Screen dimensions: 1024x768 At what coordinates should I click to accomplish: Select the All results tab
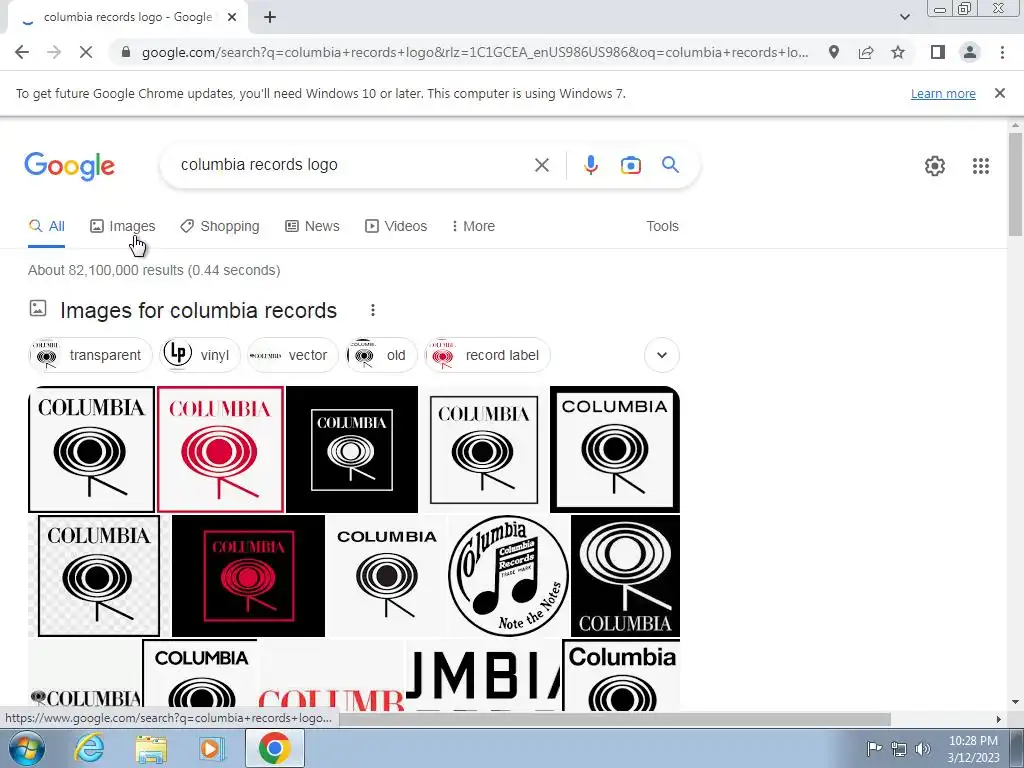tap(46, 227)
